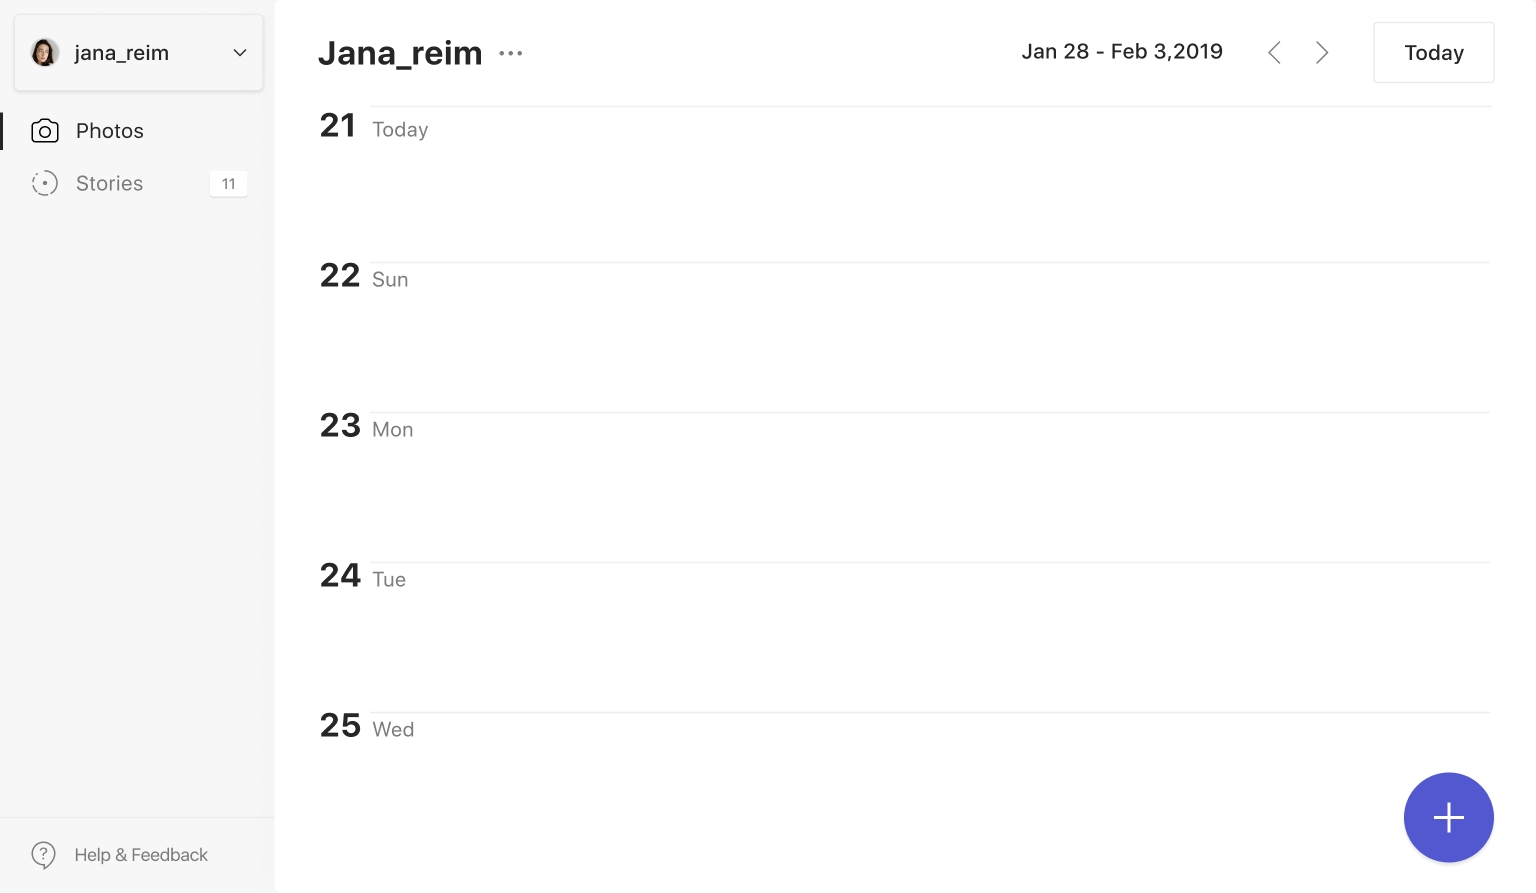The image size is (1536, 893).
Task: Click the jana_reim profile avatar
Action: pyautogui.click(x=45, y=53)
